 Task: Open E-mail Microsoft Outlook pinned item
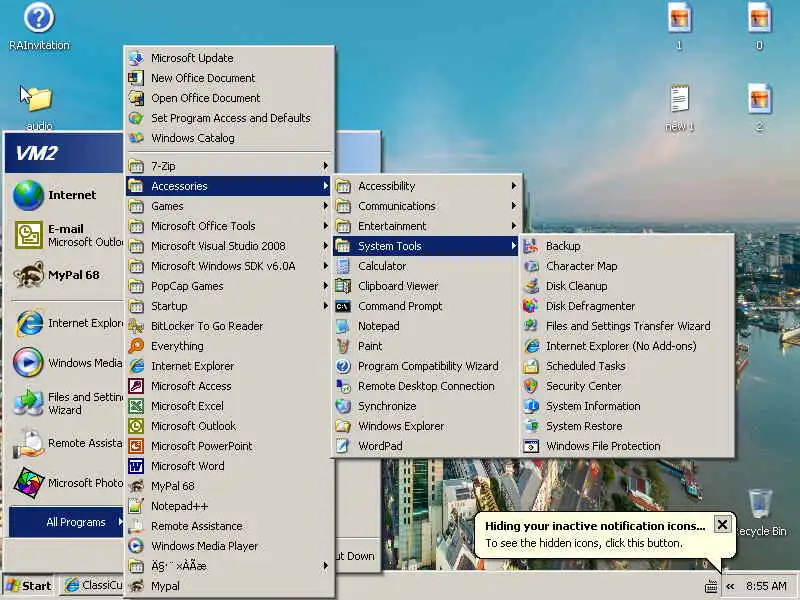[x=66, y=235]
